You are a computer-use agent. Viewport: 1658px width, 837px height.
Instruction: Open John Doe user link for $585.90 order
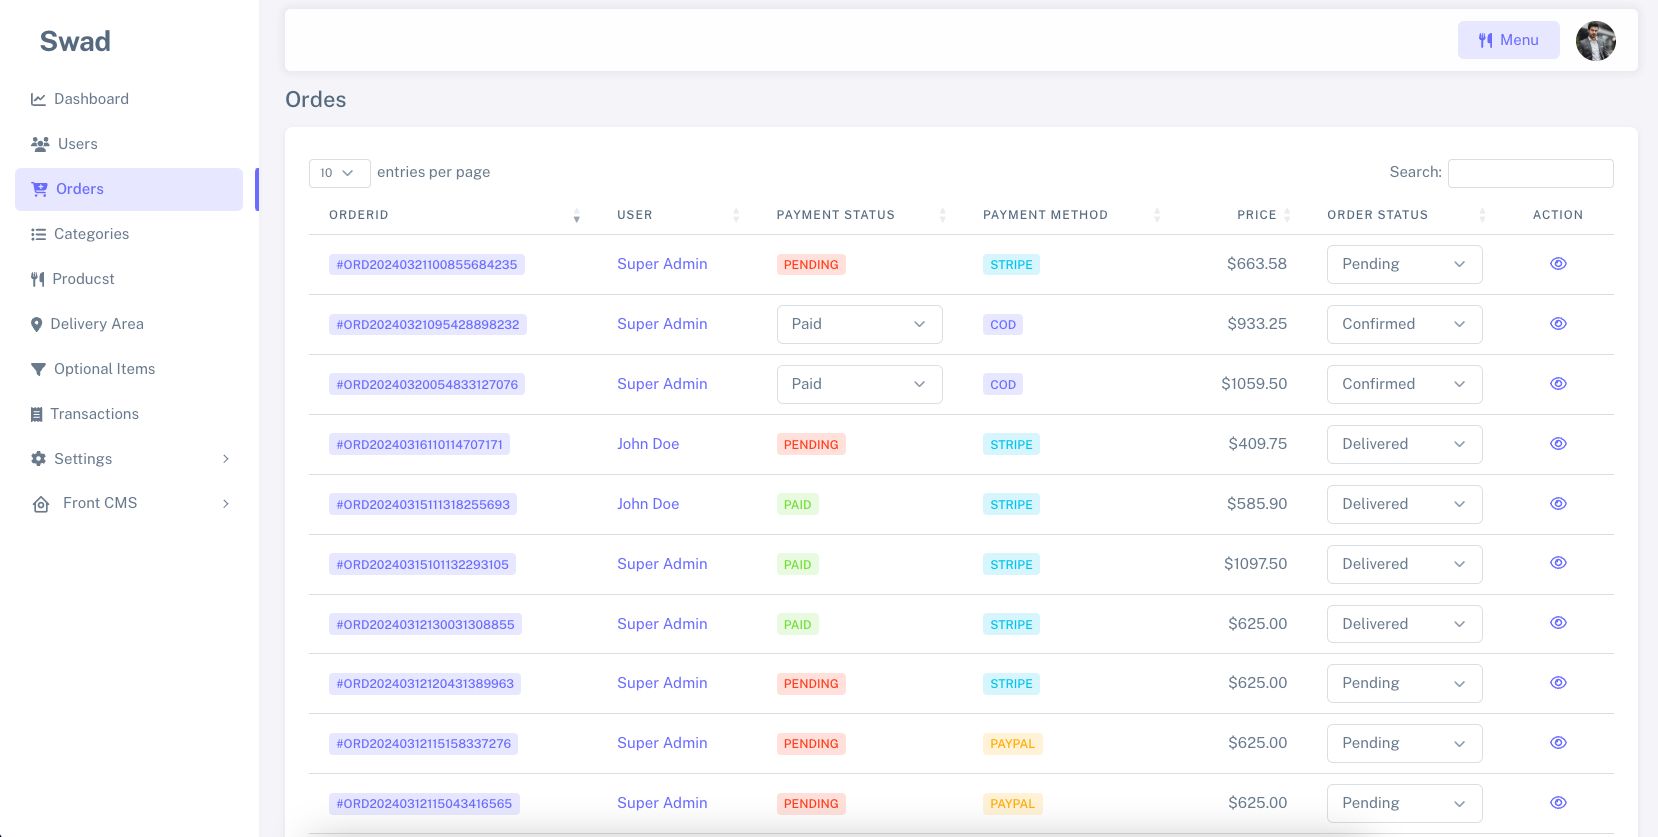647,504
